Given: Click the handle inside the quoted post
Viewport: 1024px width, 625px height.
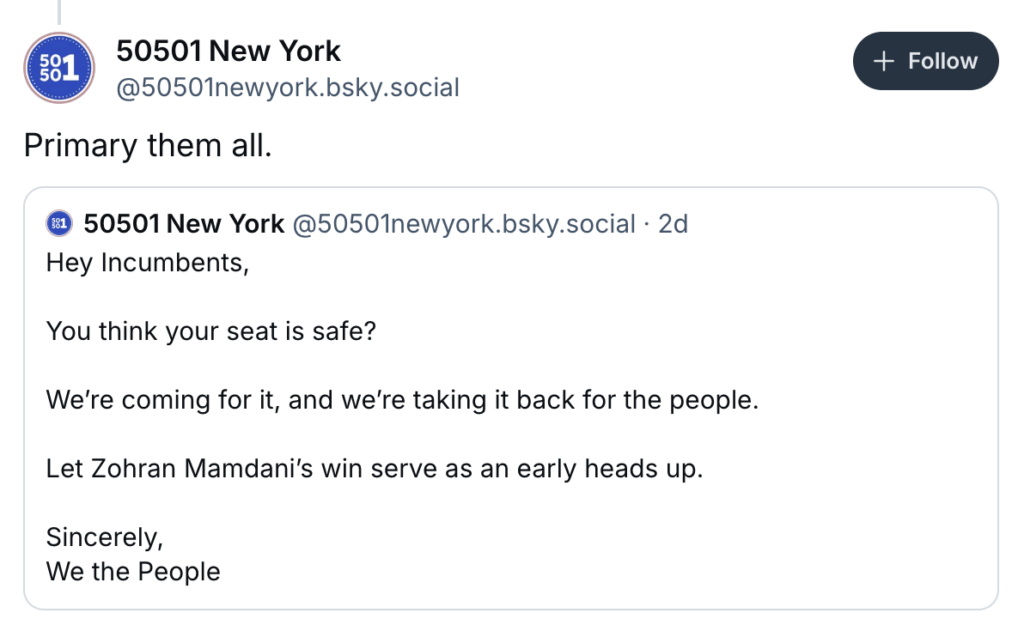Looking at the screenshot, I should click(x=463, y=224).
